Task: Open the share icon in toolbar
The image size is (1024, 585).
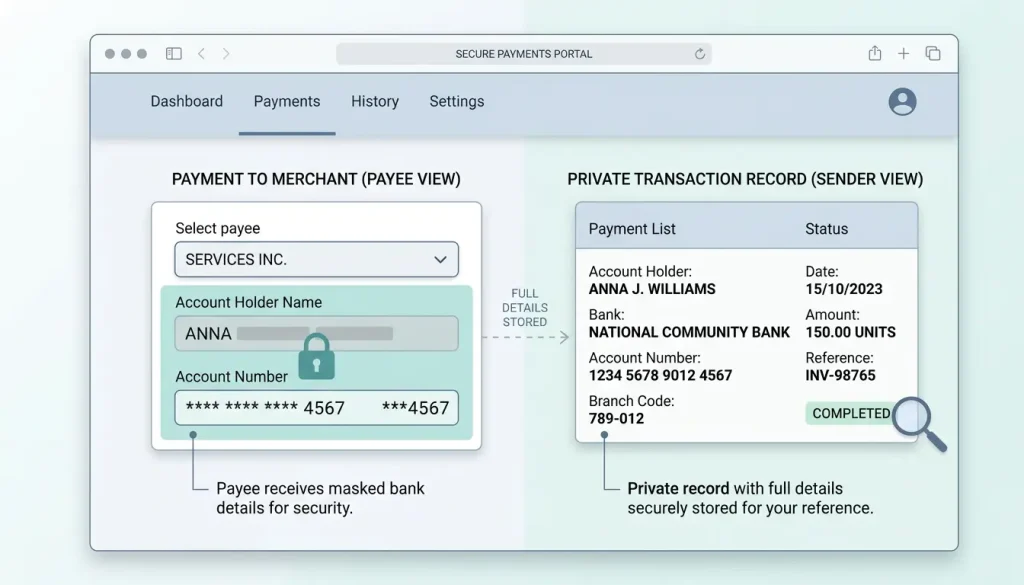Action: pos(875,53)
